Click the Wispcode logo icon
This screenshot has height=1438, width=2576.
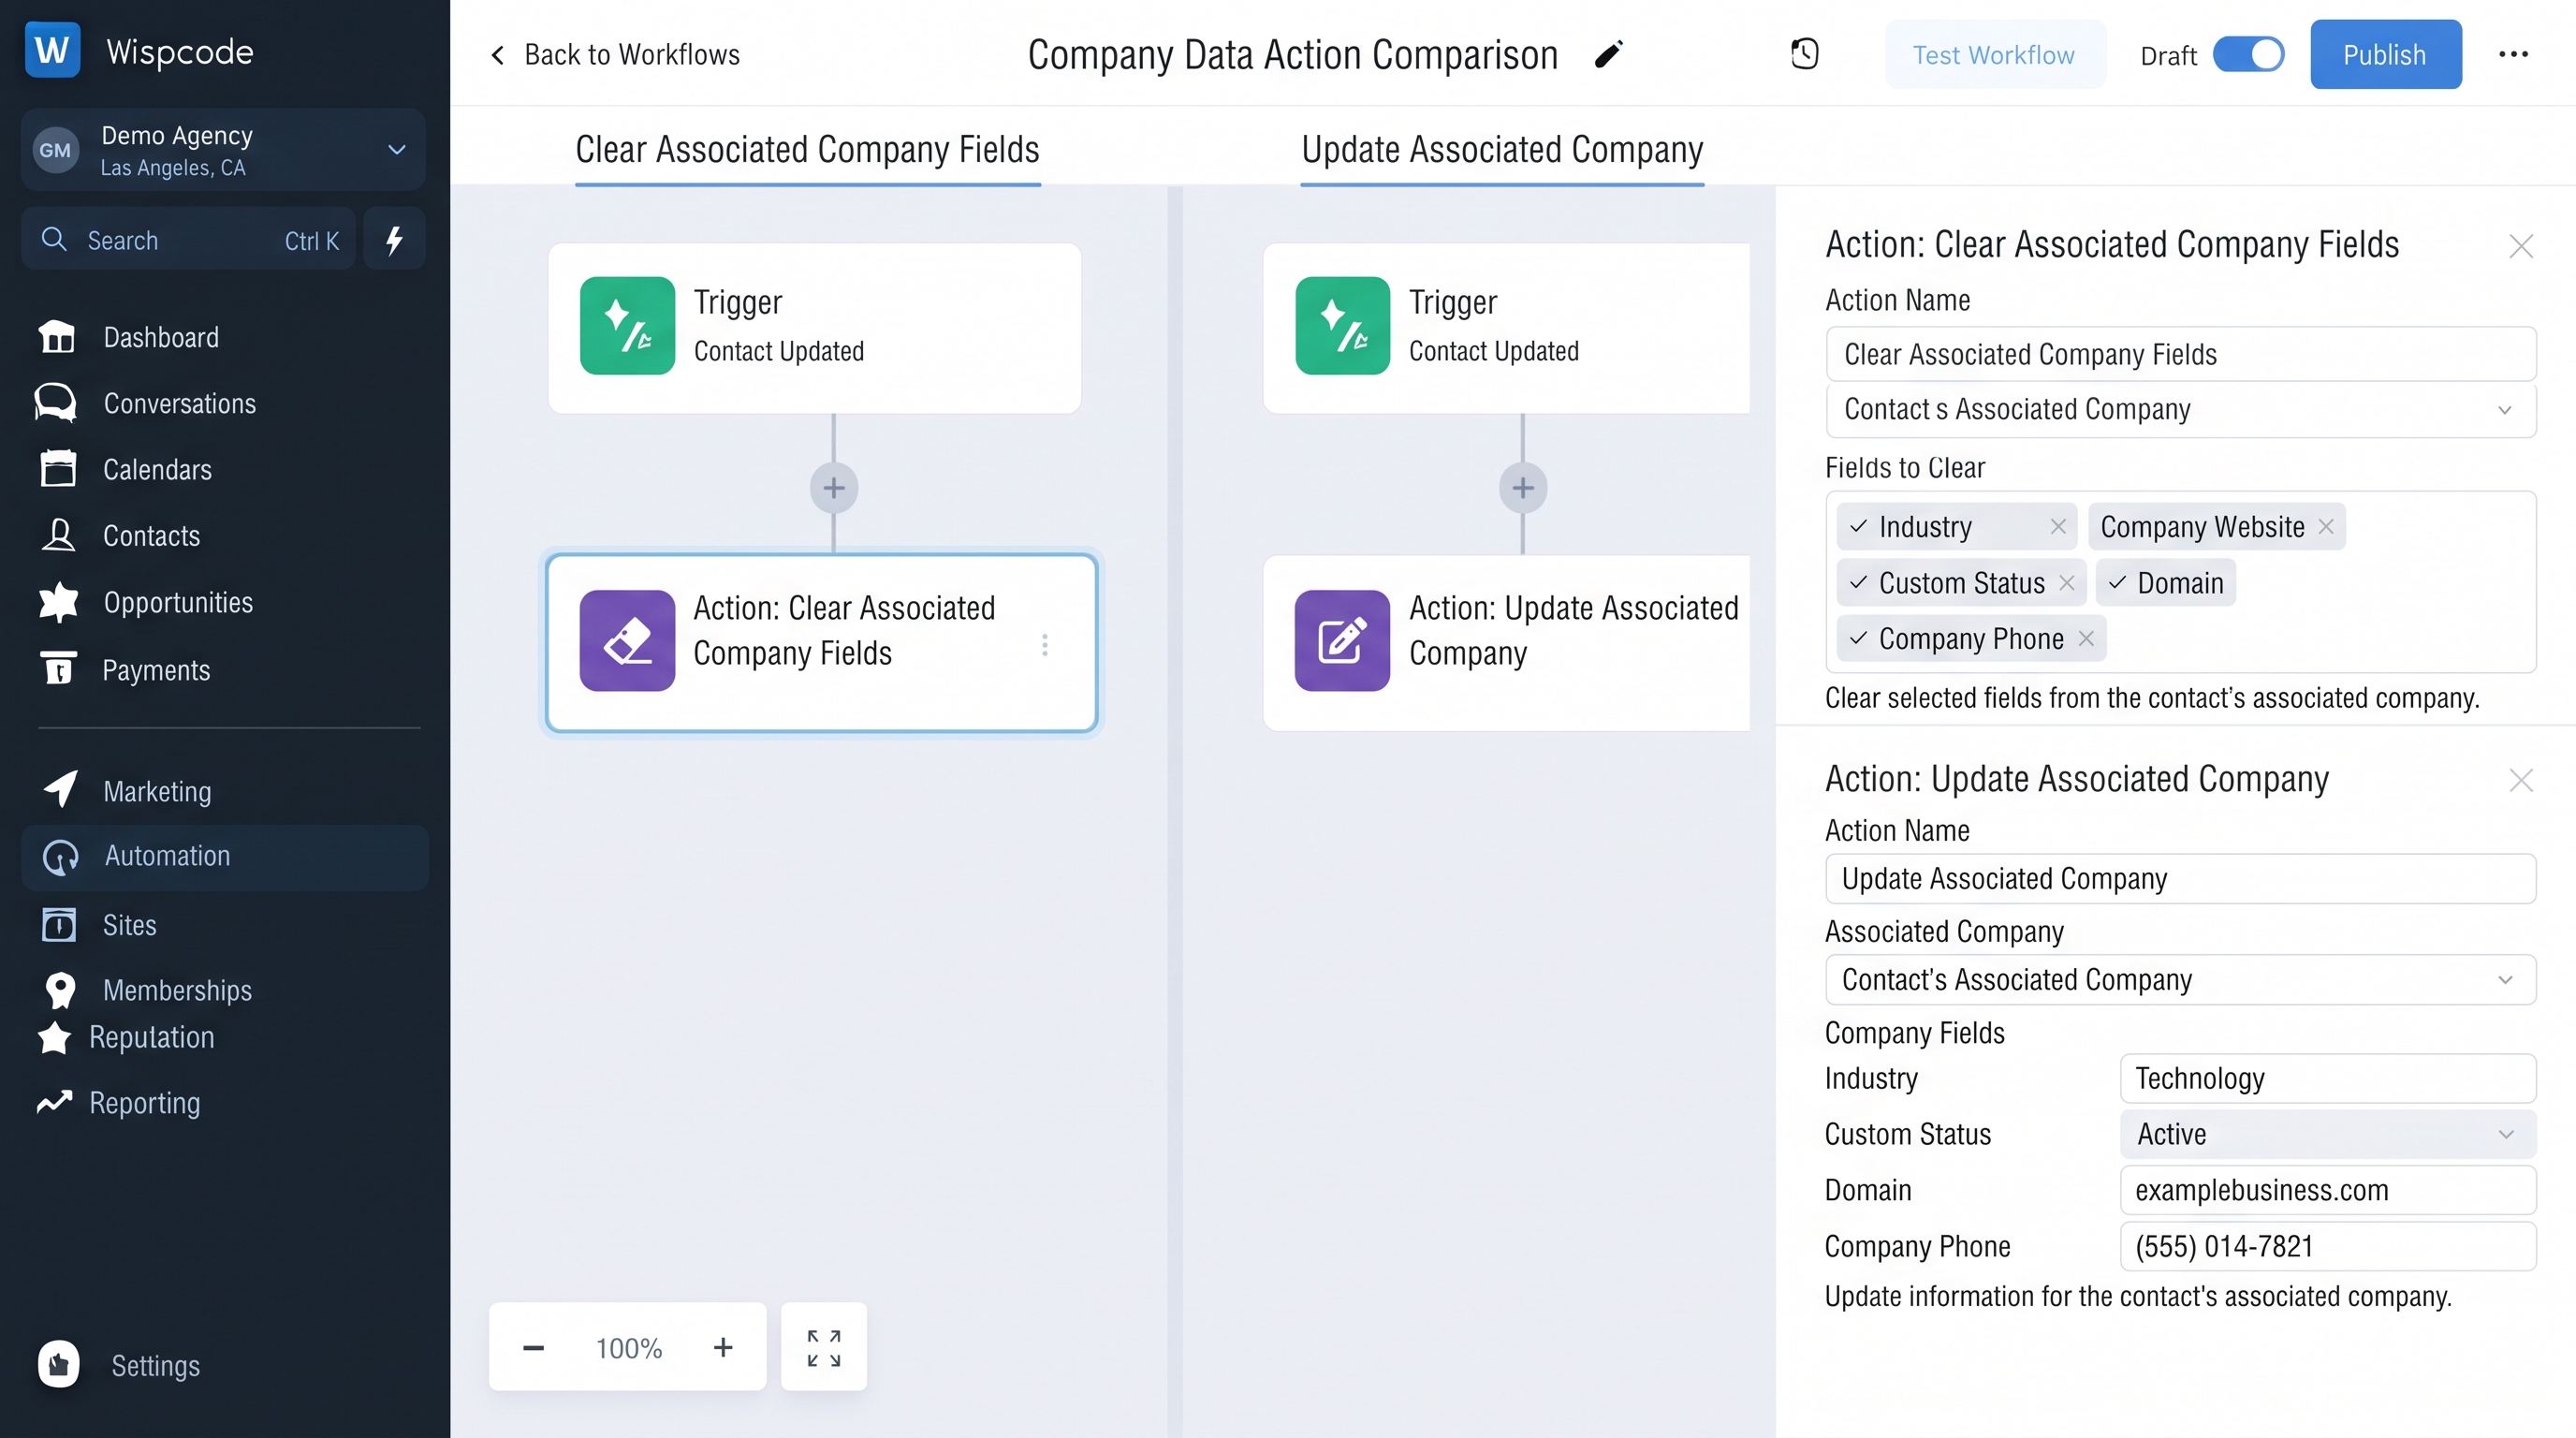pos(52,49)
